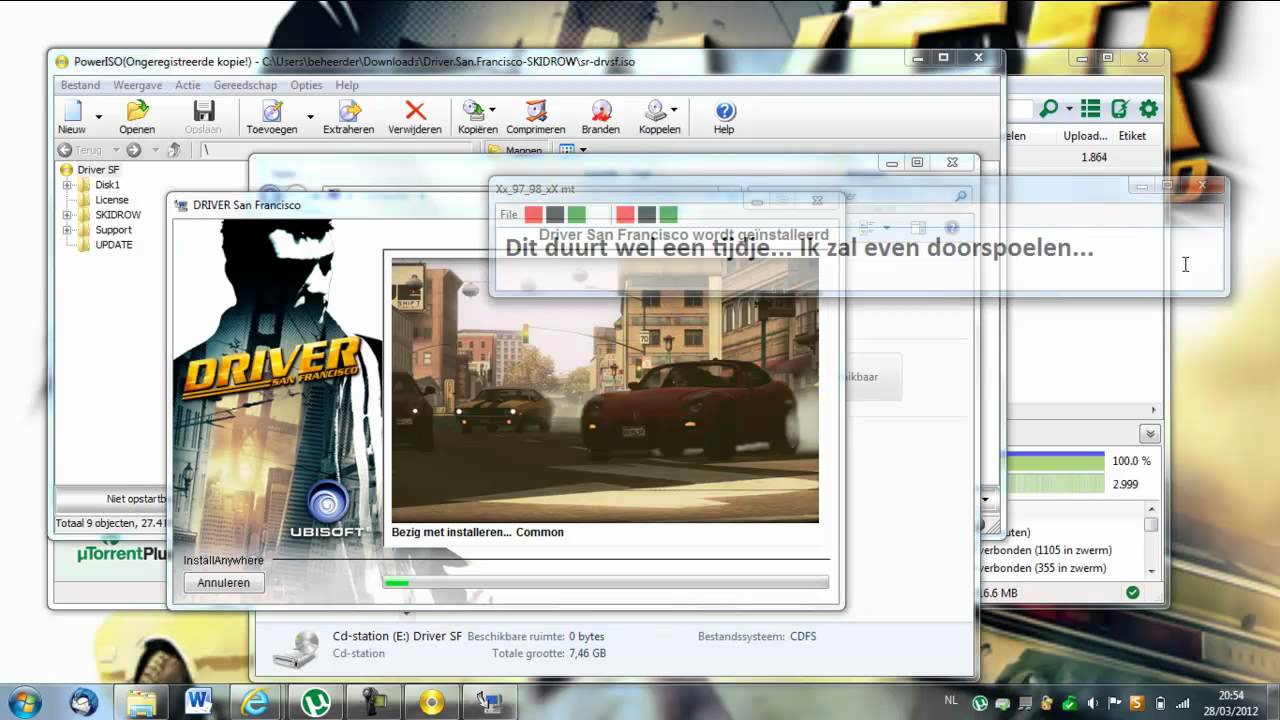Click the NL language indicator in taskbar
This screenshot has height=720, width=1280.
coord(951,702)
